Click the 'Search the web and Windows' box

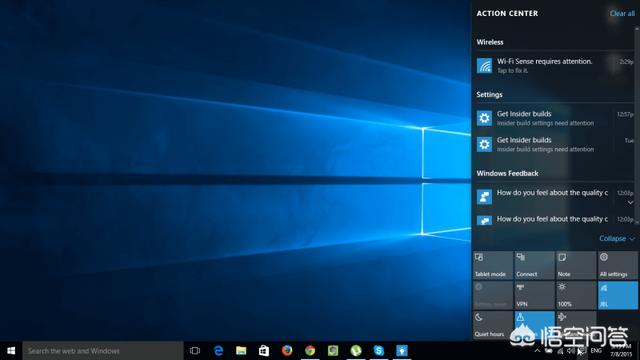click(x=103, y=351)
